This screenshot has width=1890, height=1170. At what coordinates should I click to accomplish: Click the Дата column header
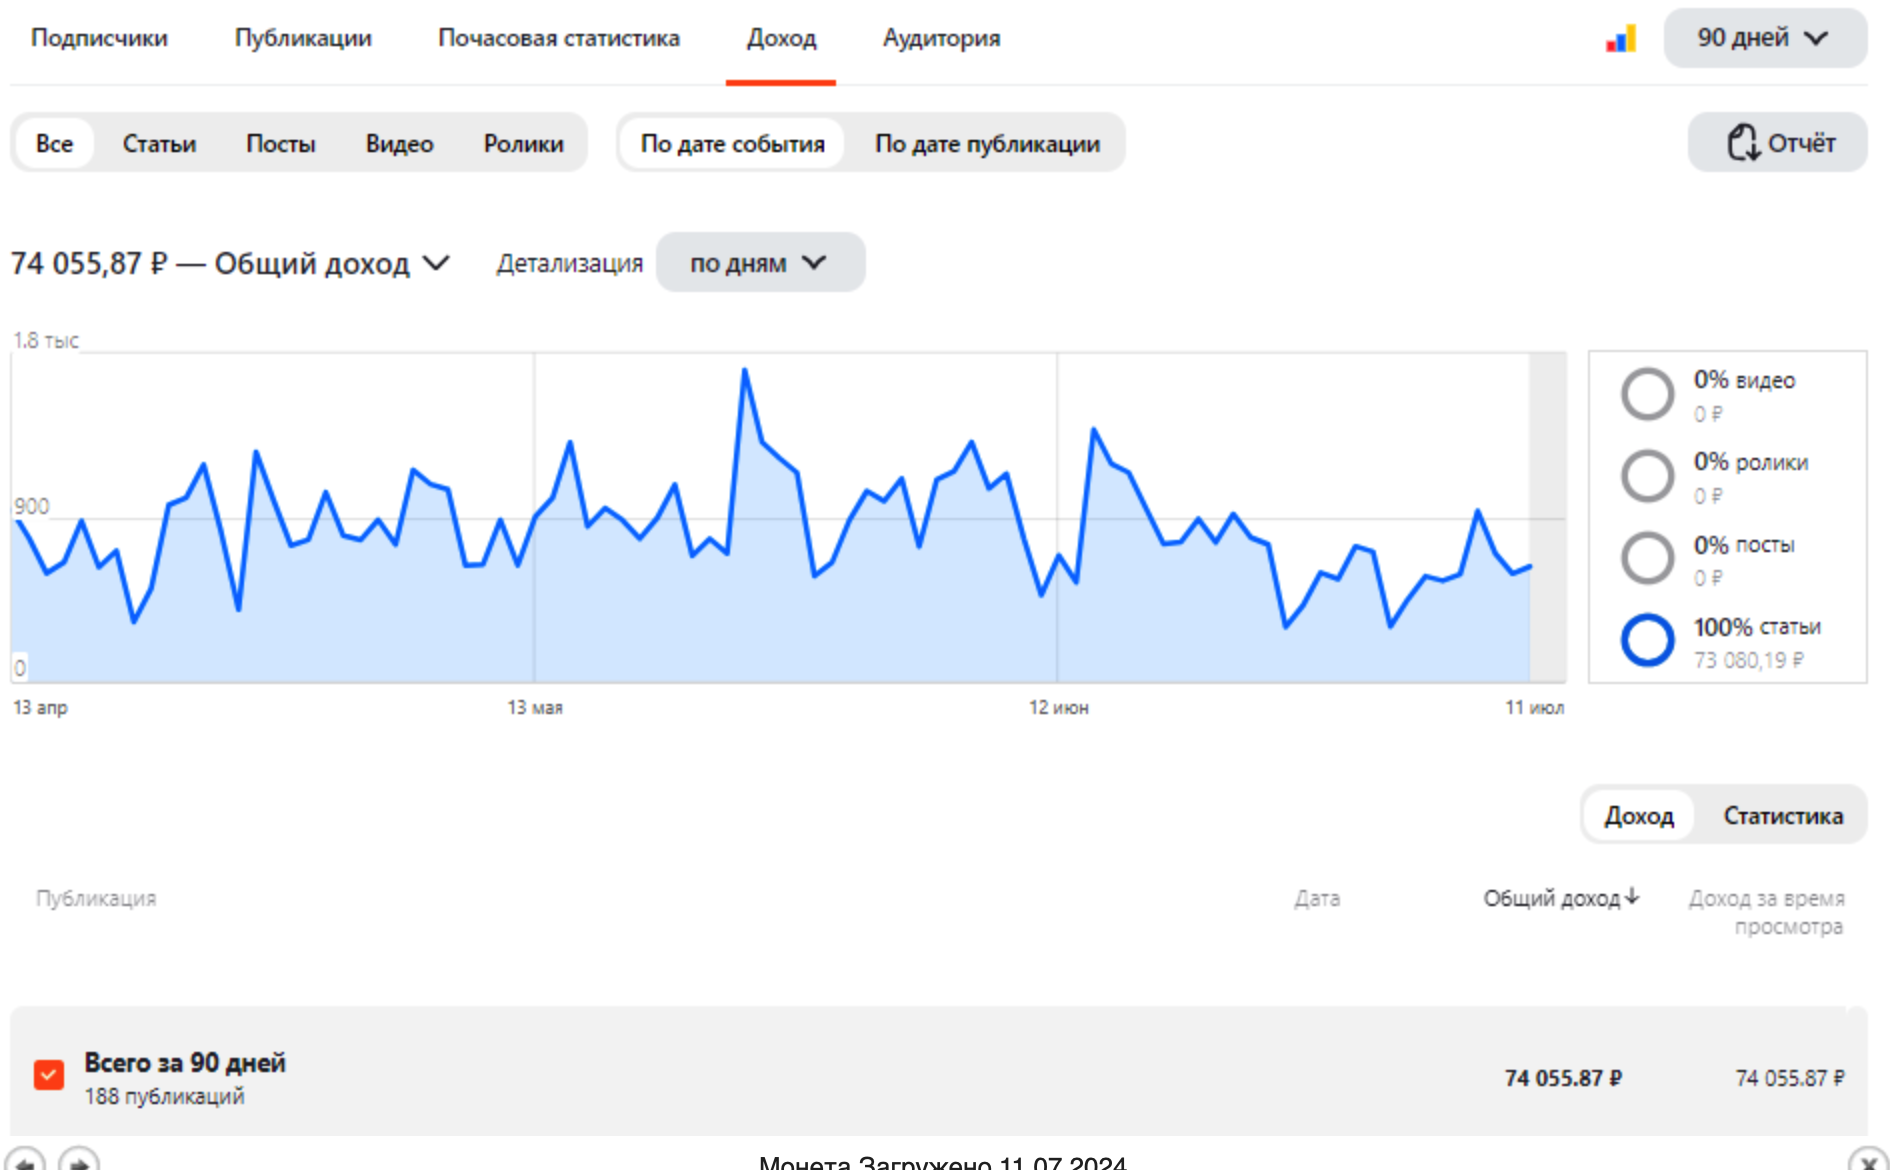pyautogui.click(x=1317, y=898)
